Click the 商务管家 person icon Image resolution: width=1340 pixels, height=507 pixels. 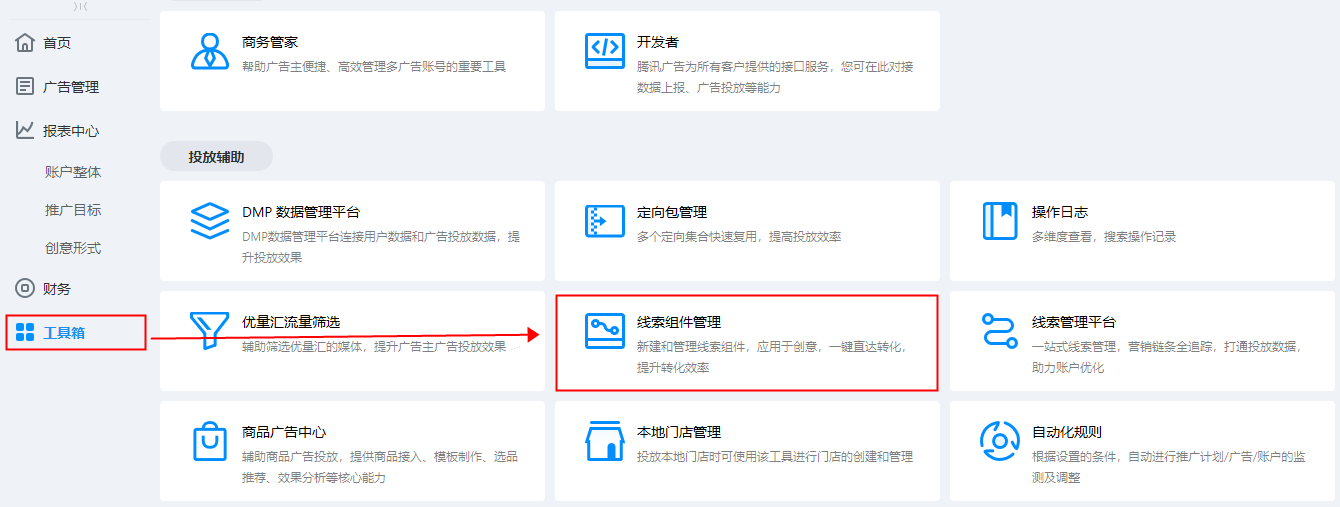[210, 51]
